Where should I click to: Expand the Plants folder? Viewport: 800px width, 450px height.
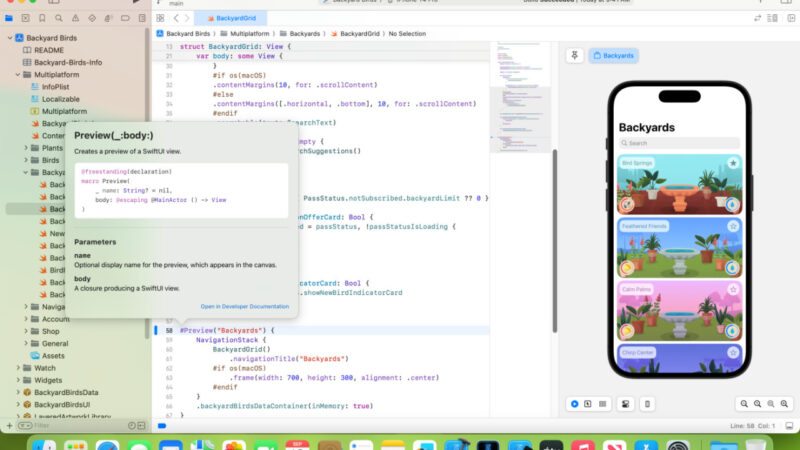coord(26,148)
